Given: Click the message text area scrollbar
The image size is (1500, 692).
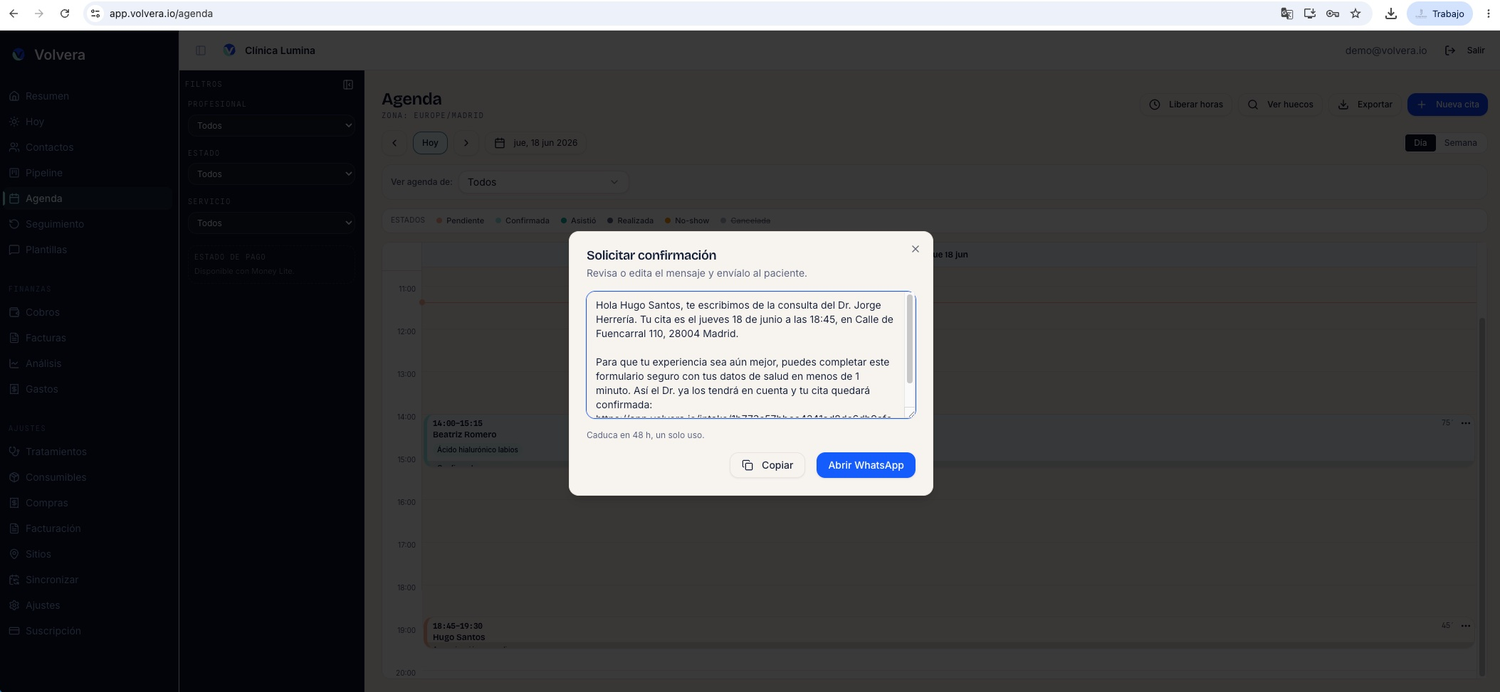Looking at the screenshot, I should point(910,340).
